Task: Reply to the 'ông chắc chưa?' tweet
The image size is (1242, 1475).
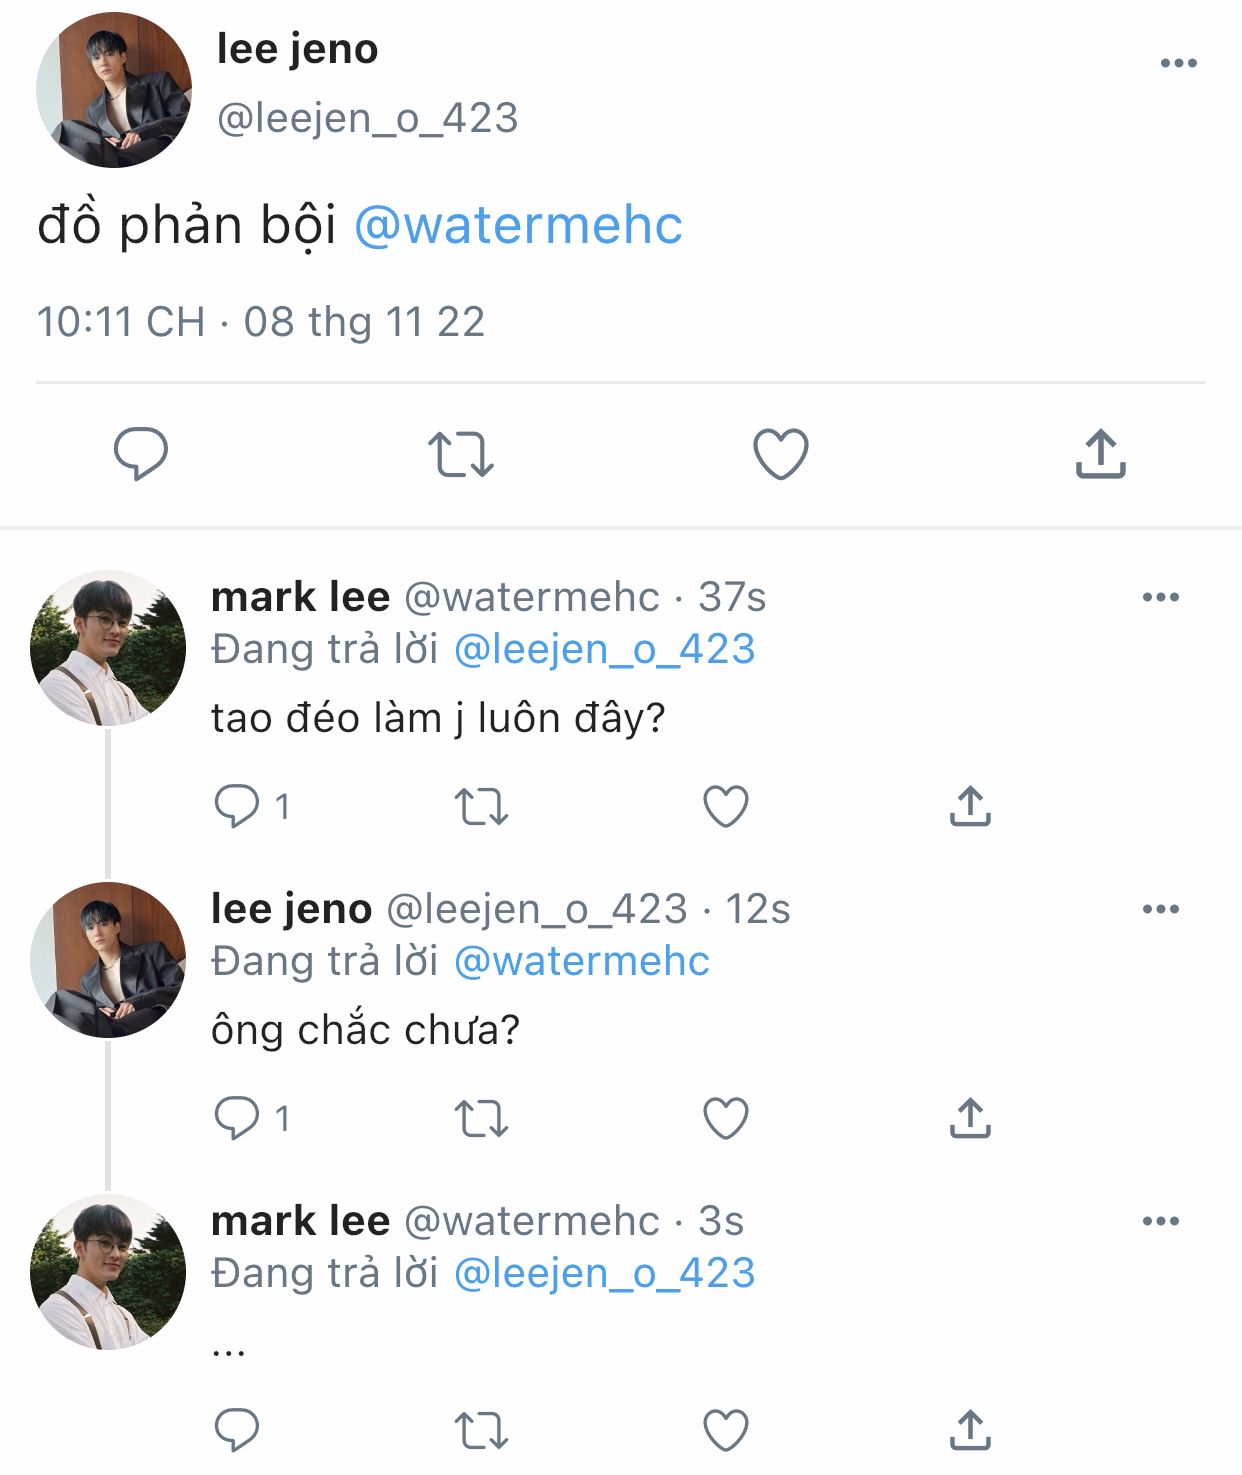Action: [237, 1118]
